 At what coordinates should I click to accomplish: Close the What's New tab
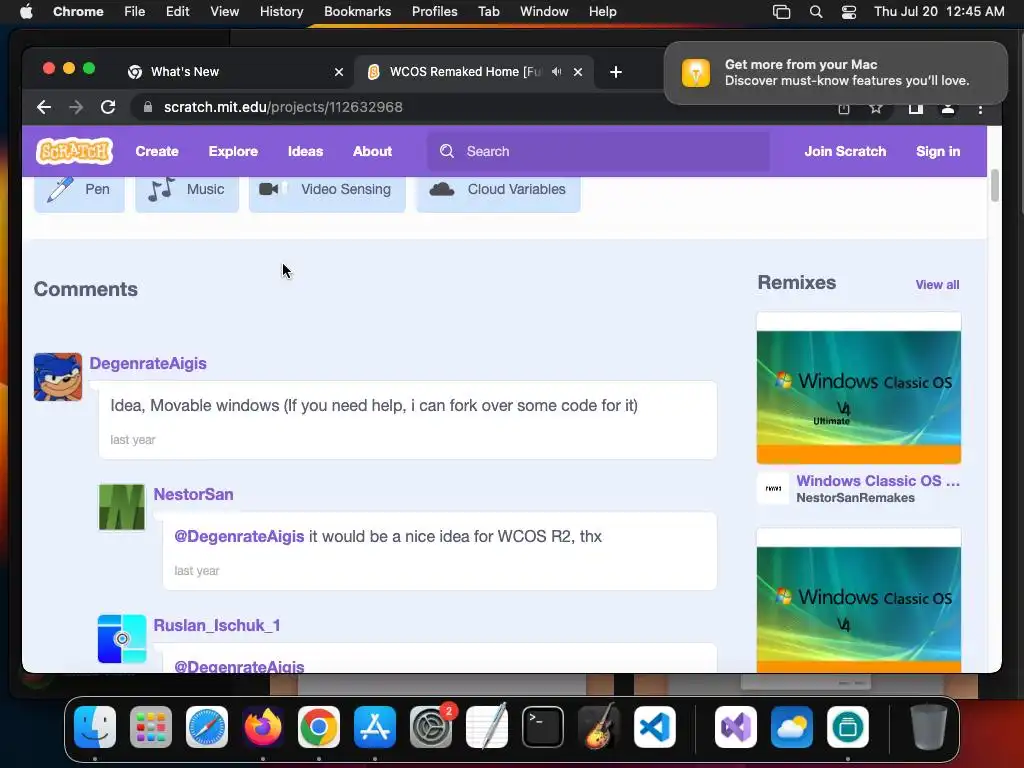pos(339,72)
